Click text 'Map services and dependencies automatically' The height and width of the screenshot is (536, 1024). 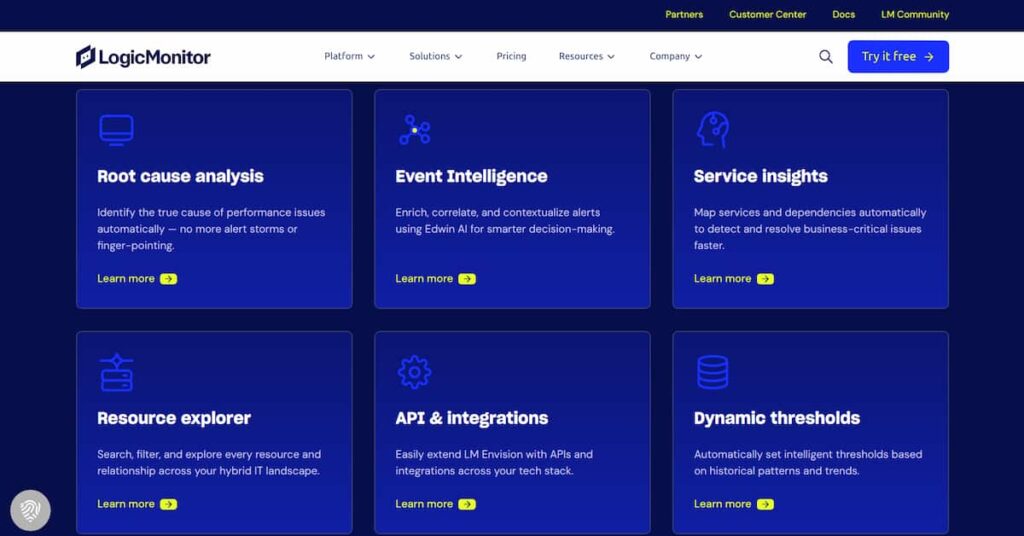coord(810,213)
